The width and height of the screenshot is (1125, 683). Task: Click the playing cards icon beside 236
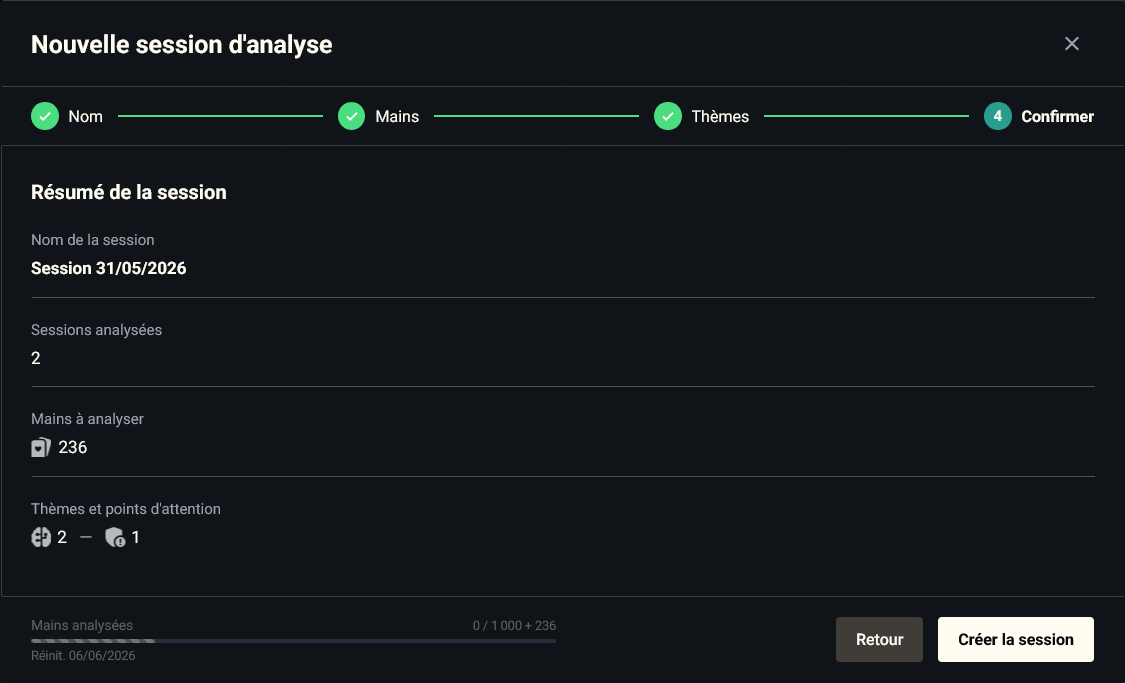[x=41, y=448]
